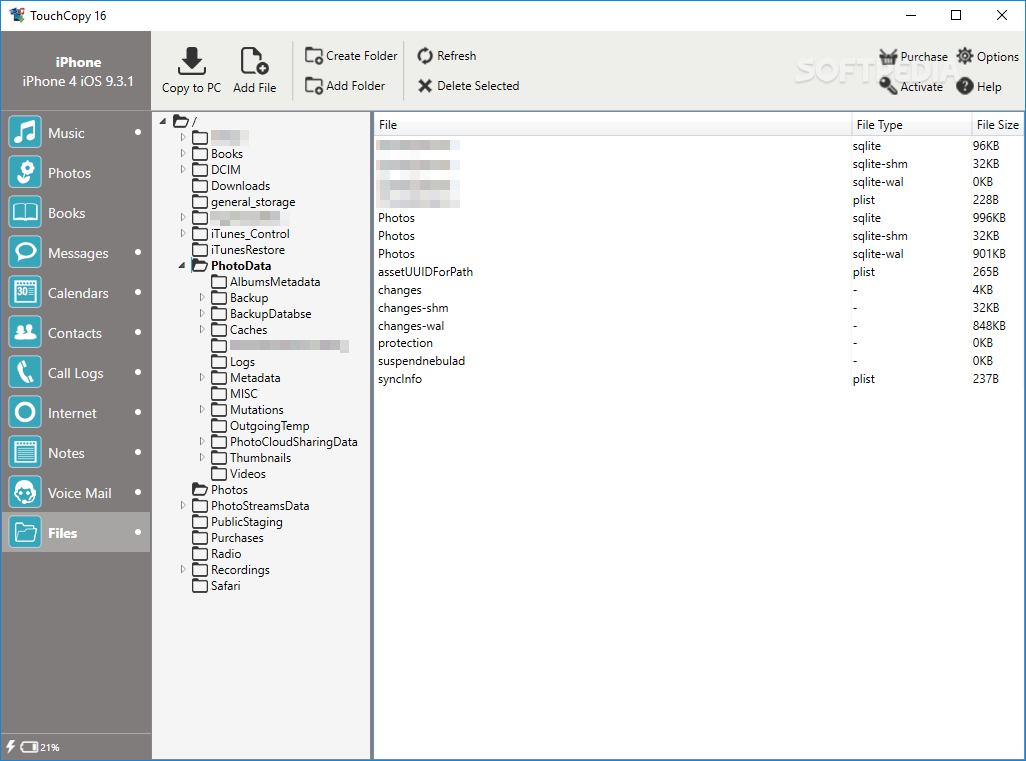Sort by the File column header

612,124
